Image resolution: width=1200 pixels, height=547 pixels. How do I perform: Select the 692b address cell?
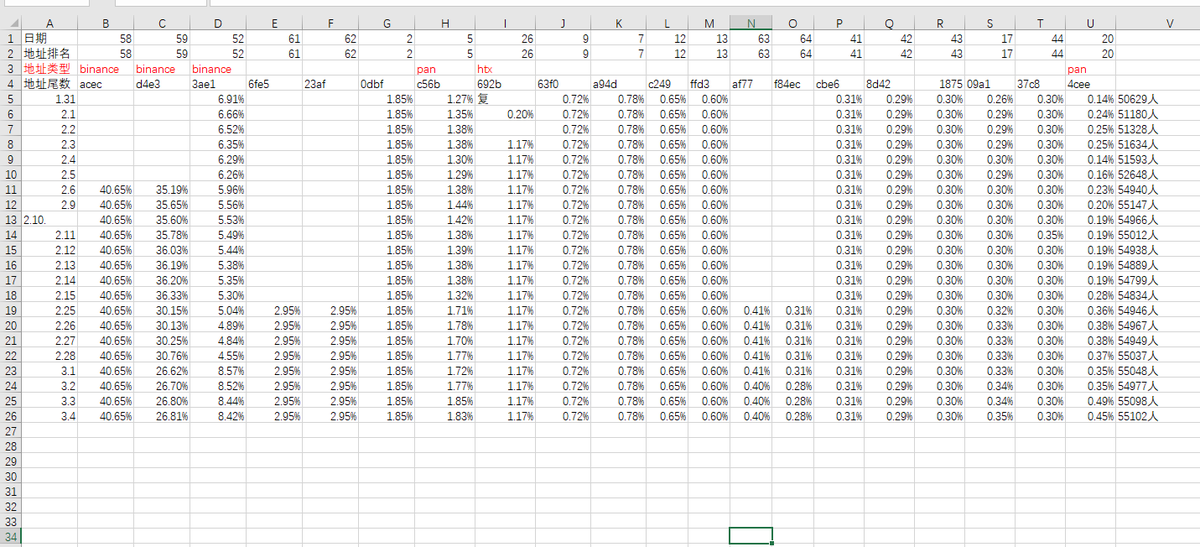coord(504,84)
